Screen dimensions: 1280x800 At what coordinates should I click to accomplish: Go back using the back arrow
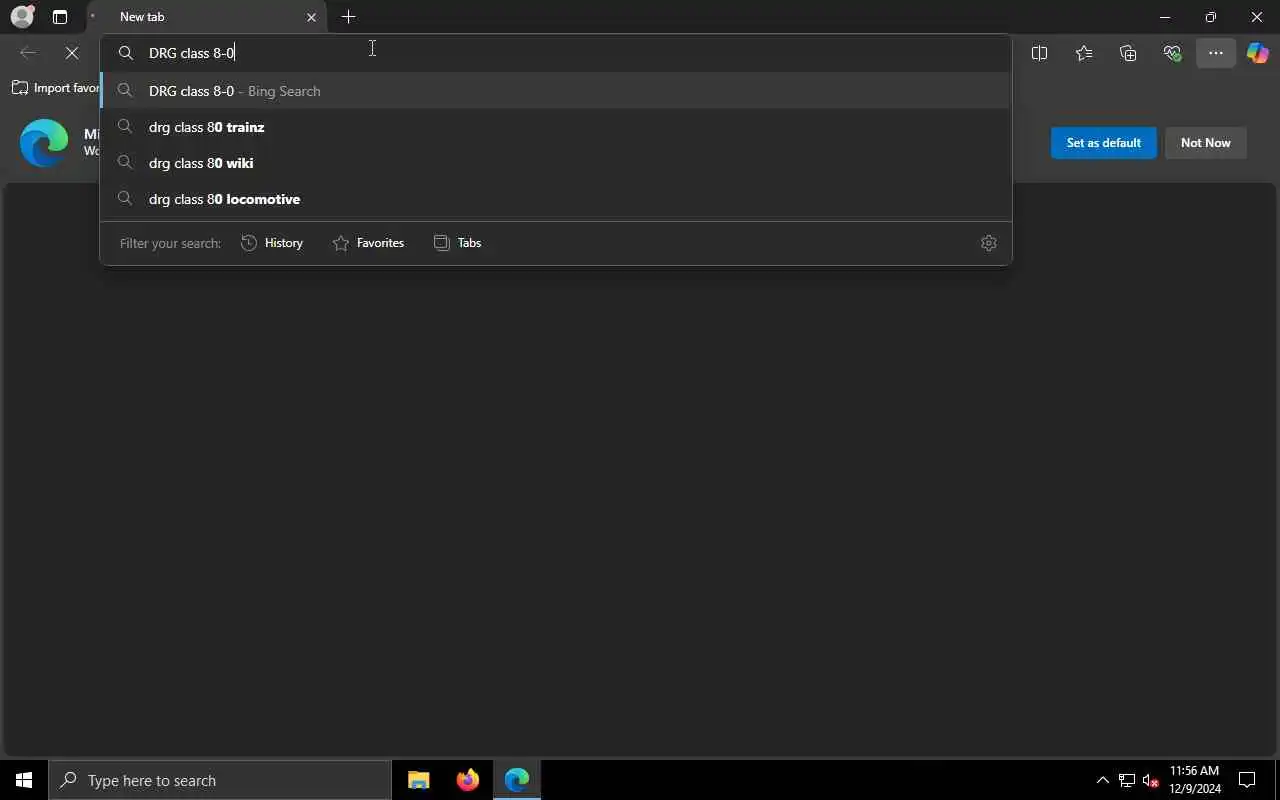tap(28, 53)
